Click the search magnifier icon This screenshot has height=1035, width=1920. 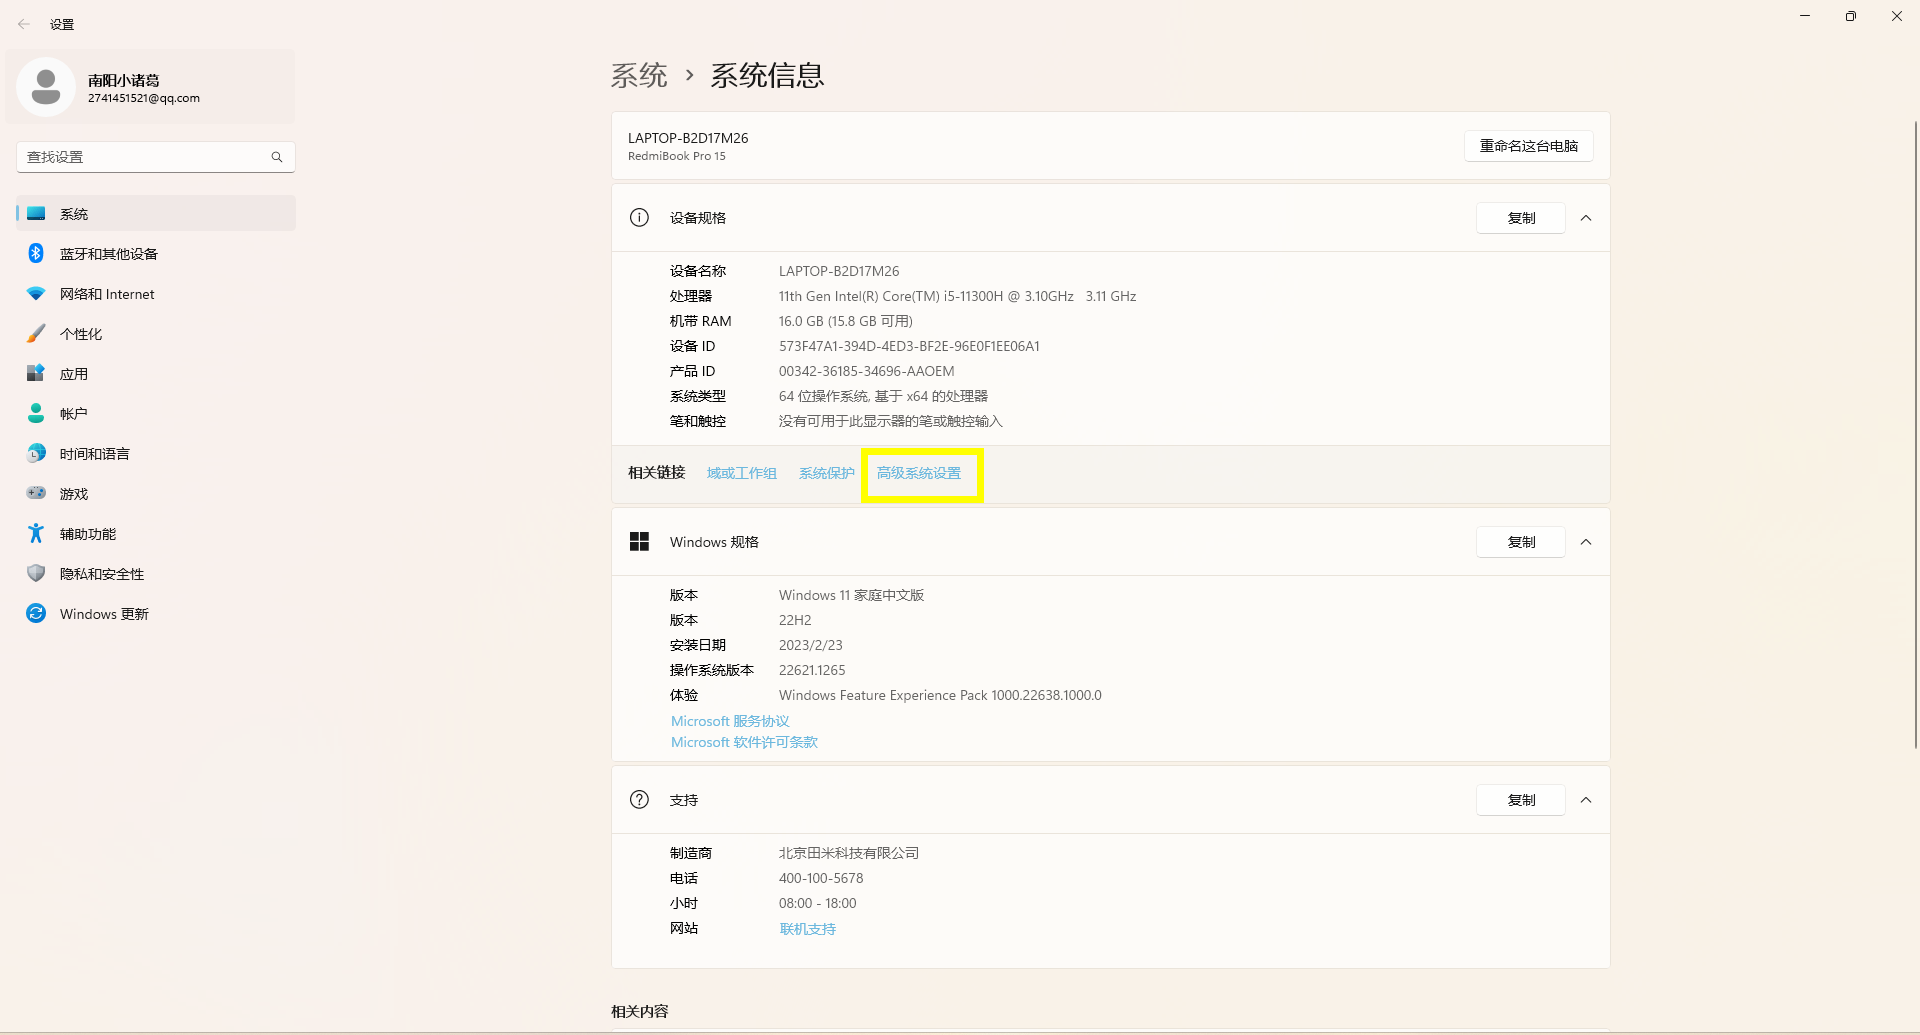point(277,157)
